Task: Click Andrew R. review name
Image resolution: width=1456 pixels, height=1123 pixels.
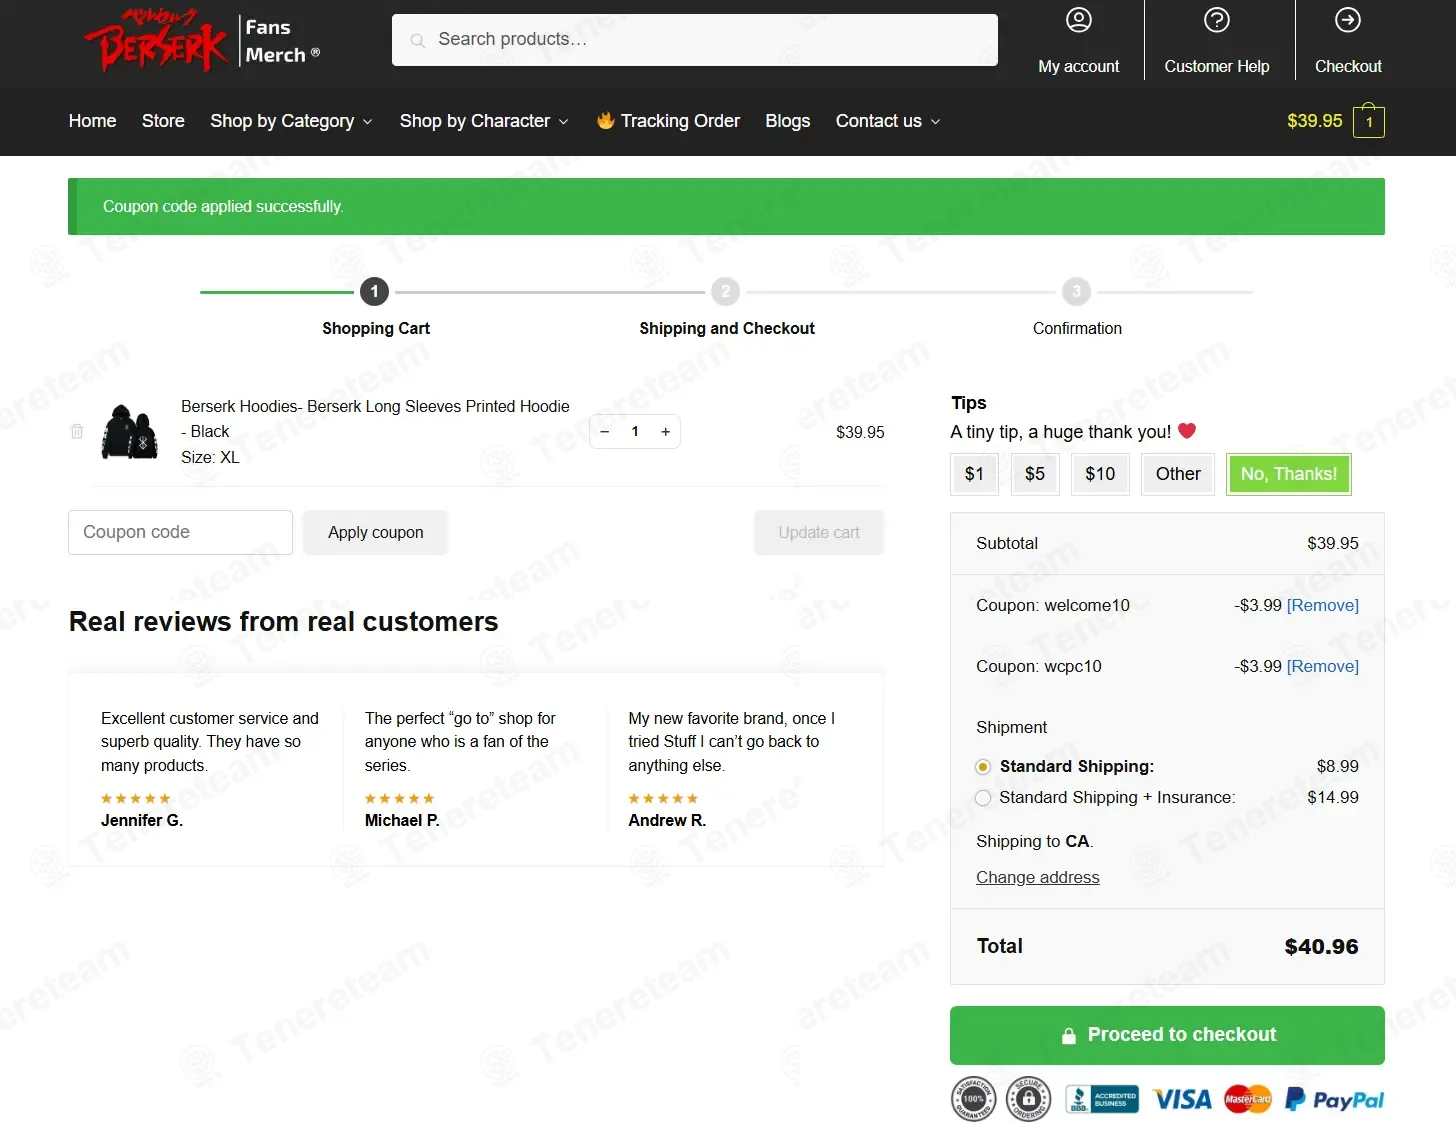Action: [667, 820]
